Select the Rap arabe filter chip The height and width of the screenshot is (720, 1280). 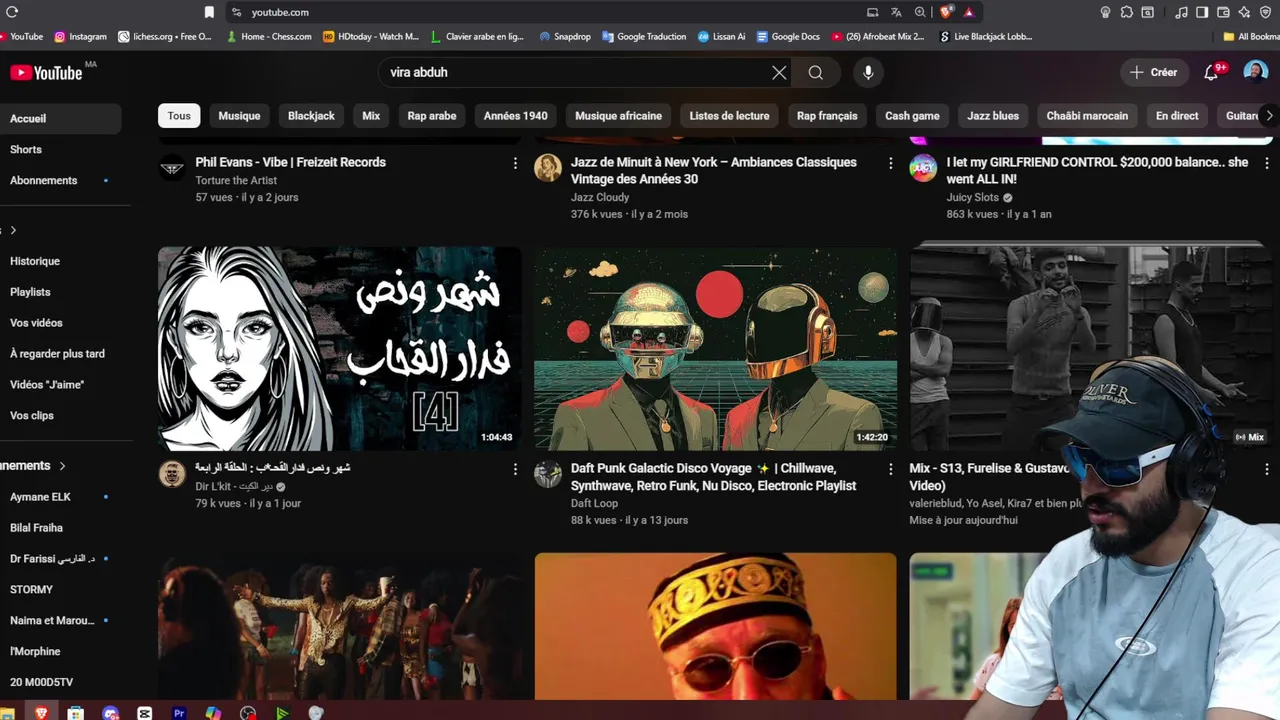[x=432, y=116]
